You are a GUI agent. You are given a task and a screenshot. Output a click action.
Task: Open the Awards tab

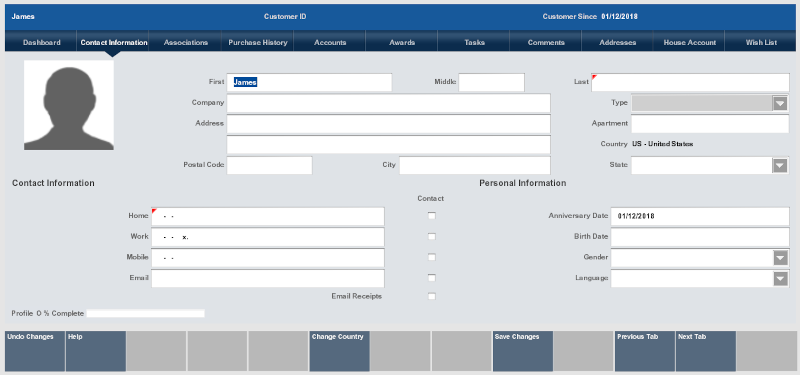[402, 42]
